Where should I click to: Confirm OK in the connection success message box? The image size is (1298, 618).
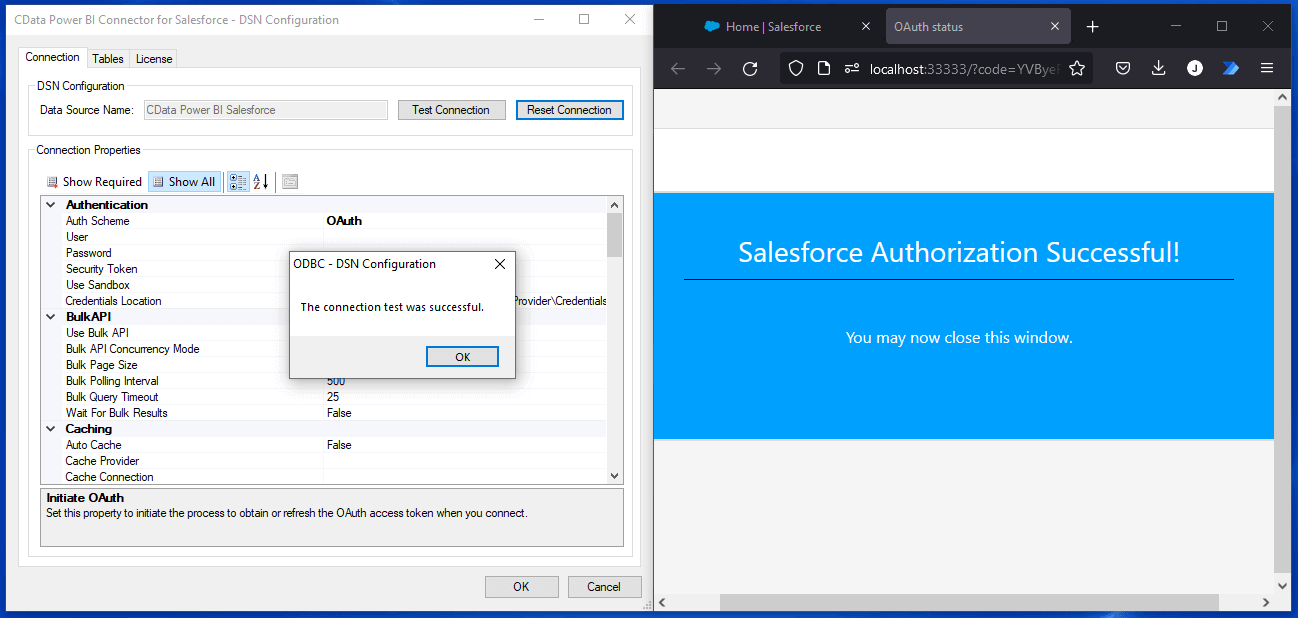click(462, 357)
